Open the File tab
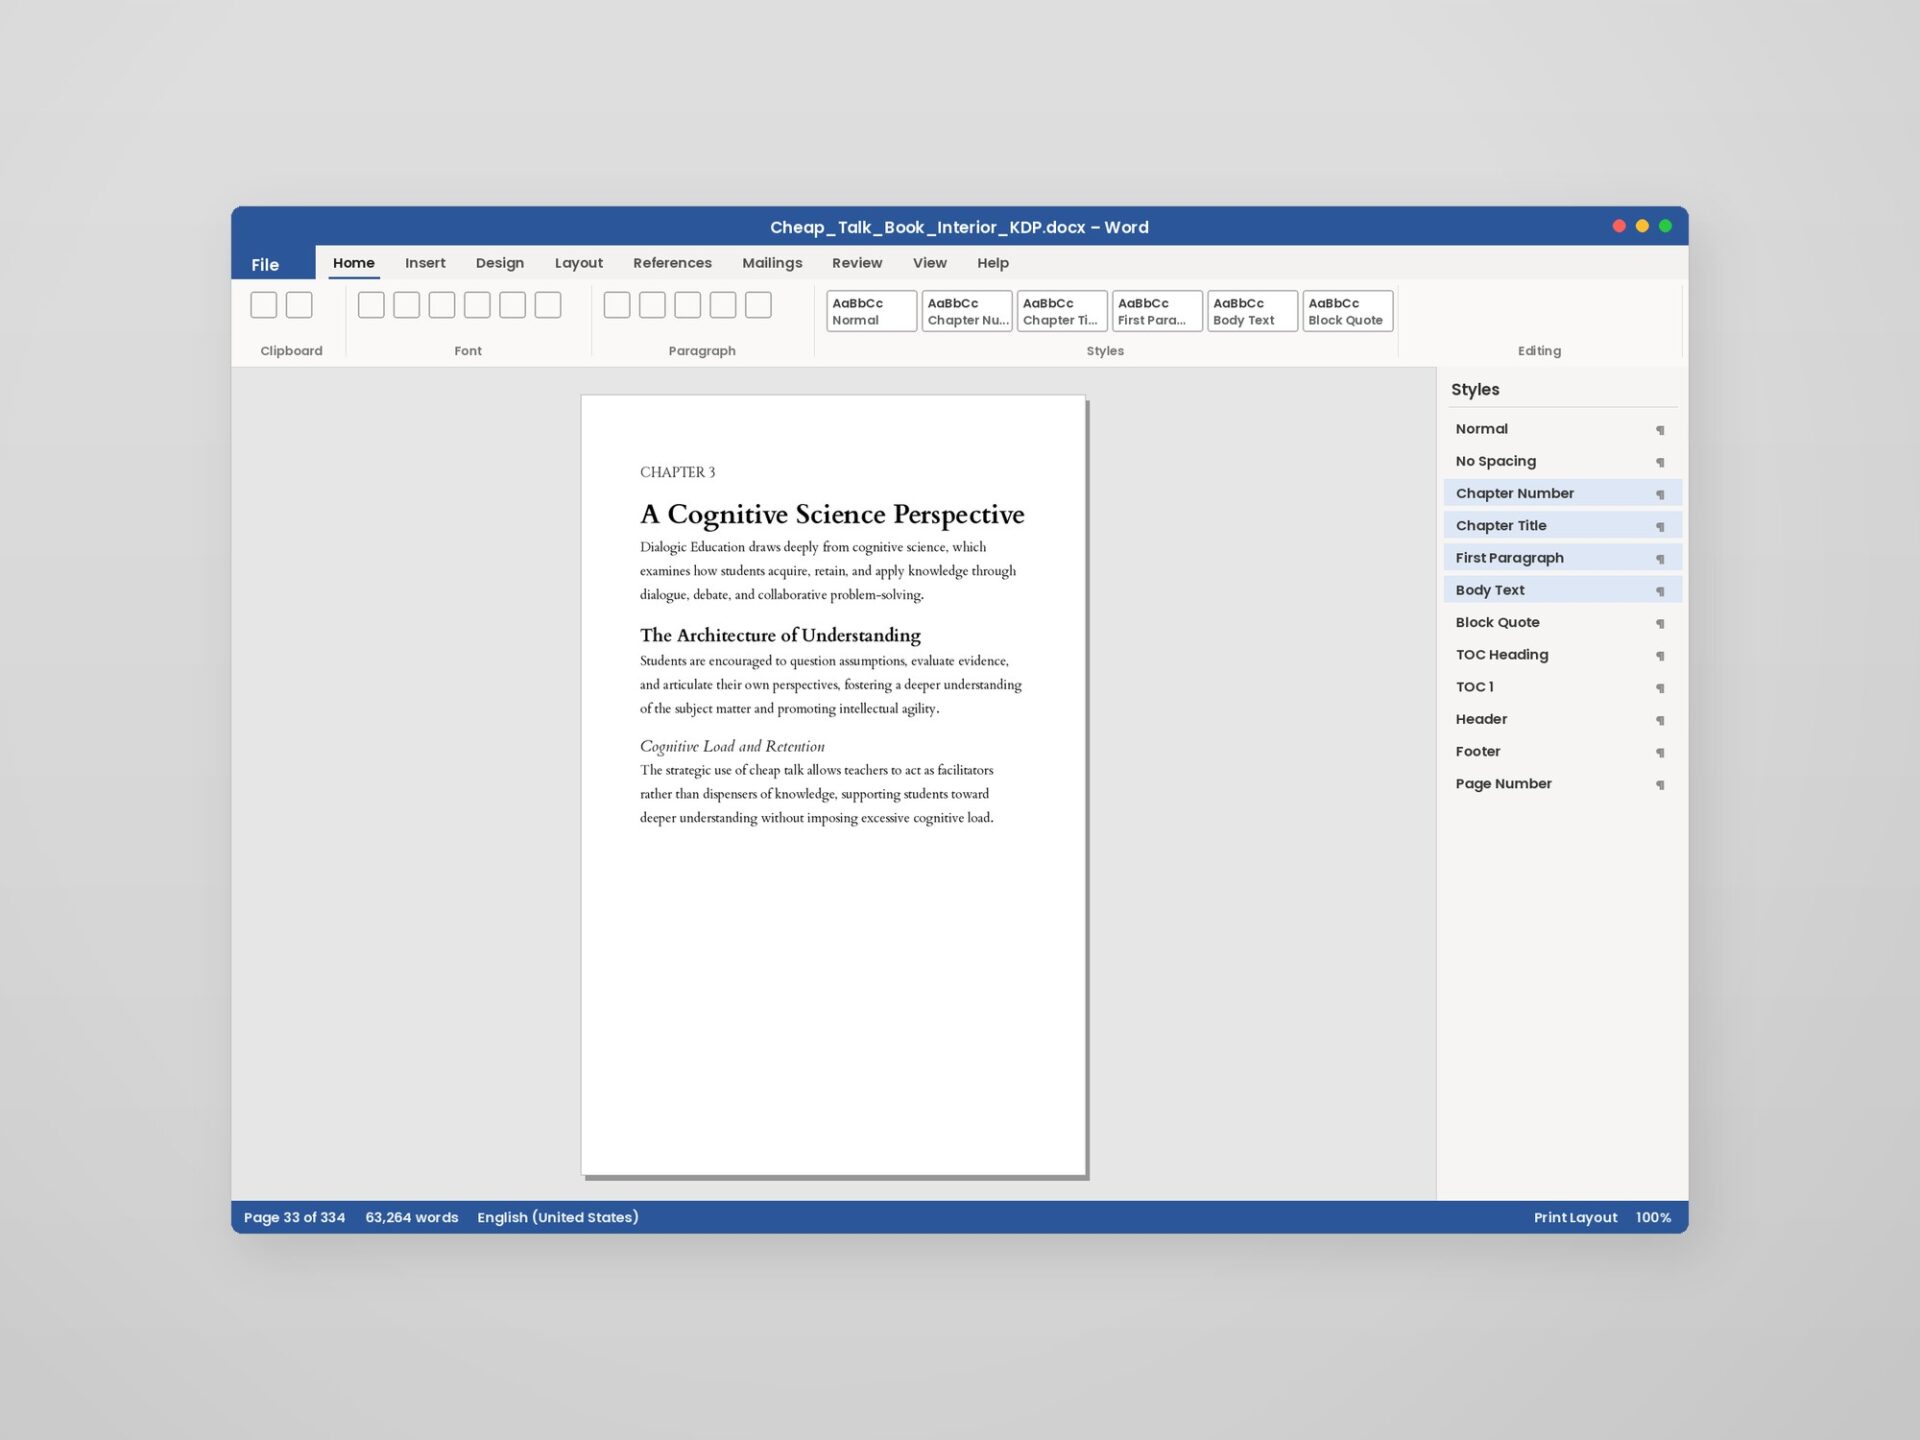This screenshot has height=1440, width=1920. pos(265,264)
